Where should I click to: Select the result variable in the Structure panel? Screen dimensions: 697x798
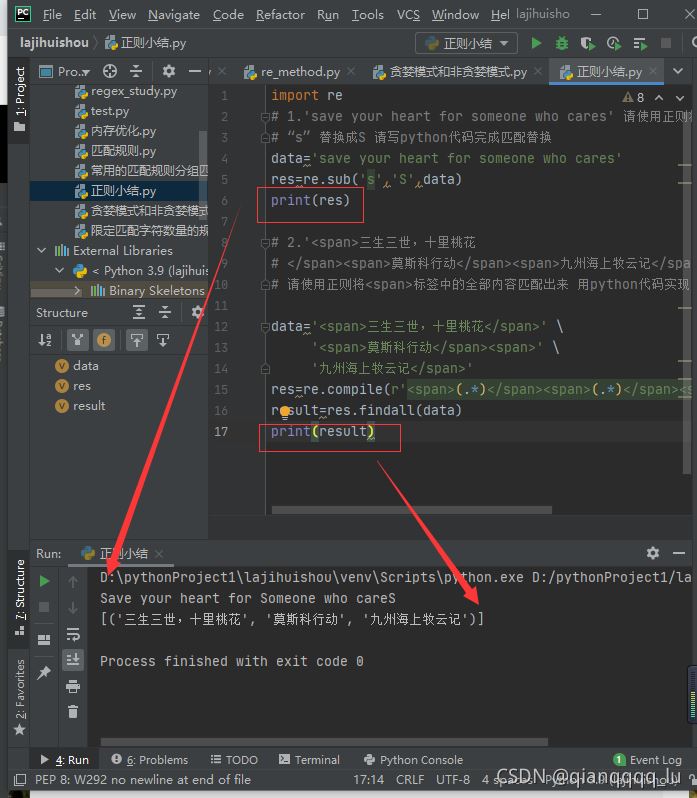80,406
